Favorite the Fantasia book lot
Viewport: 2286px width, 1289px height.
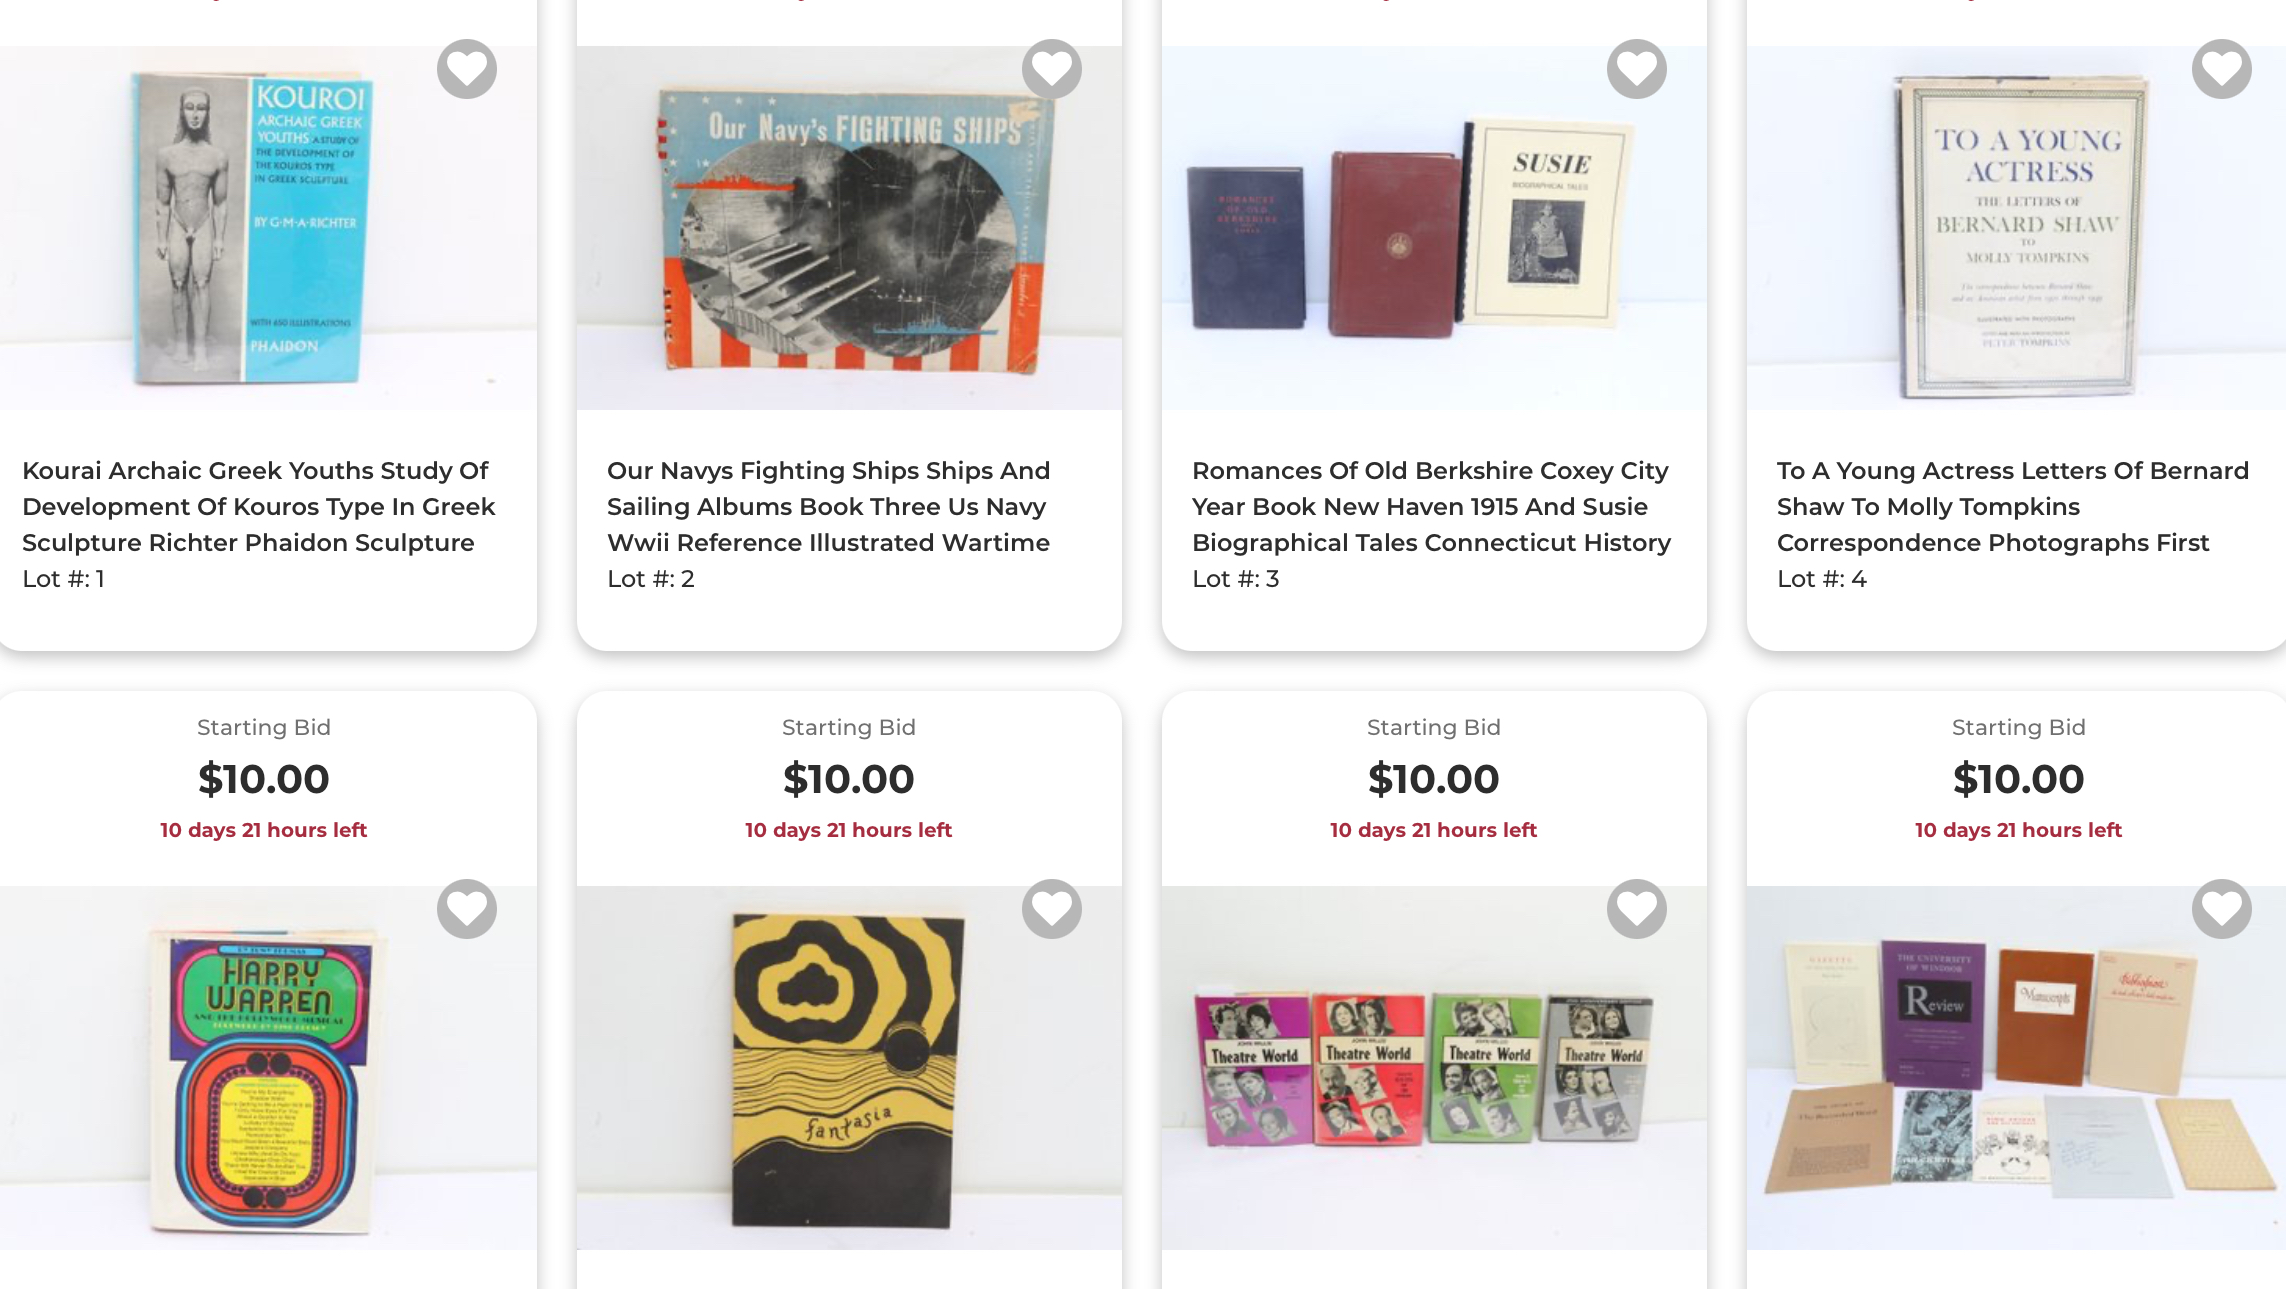1052,909
